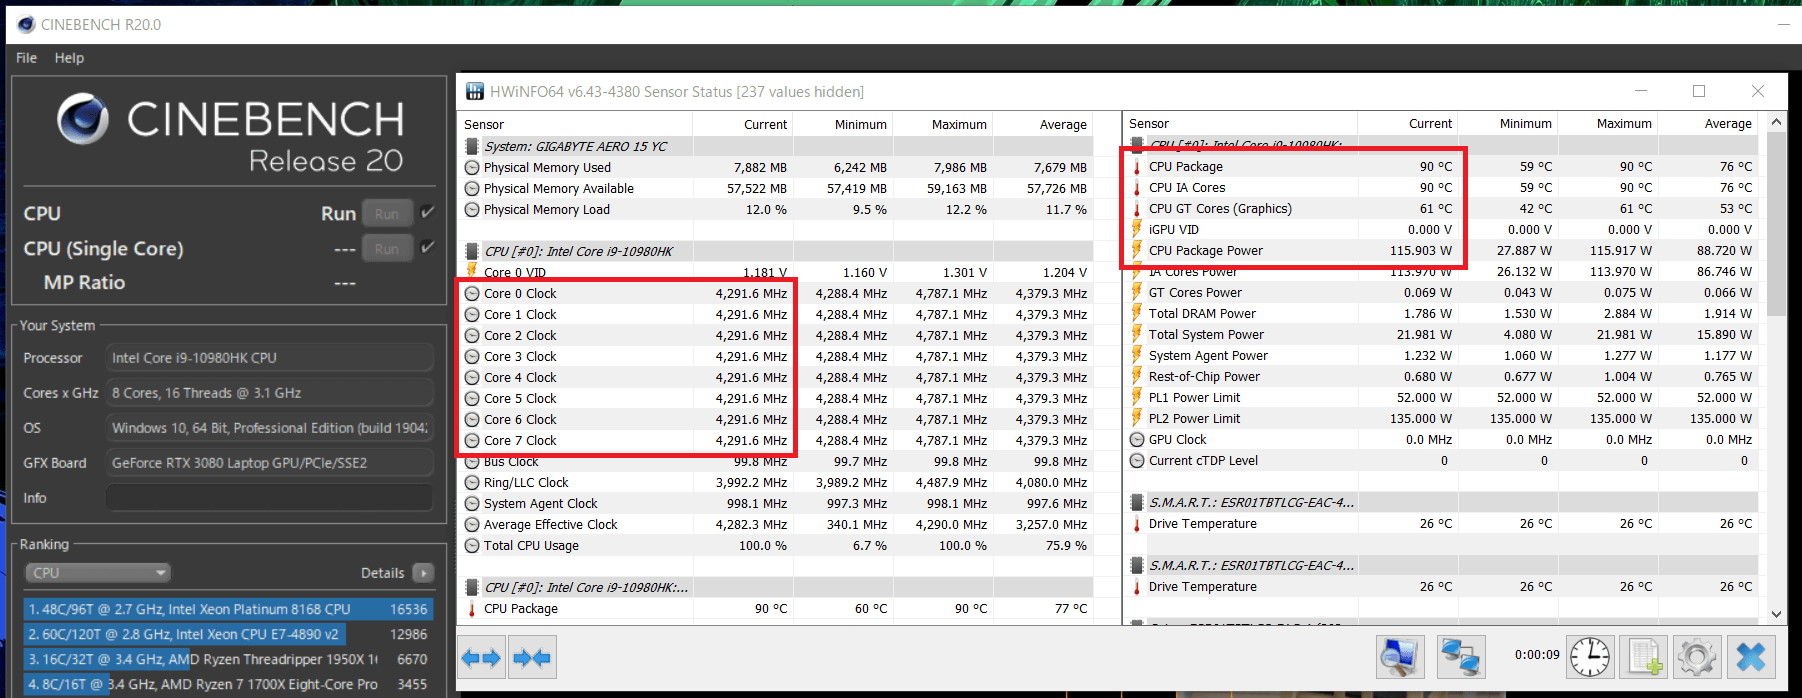This screenshot has width=1802, height=698.
Task: Reset the HWiNFO clock timer icon
Action: (1590, 657)
